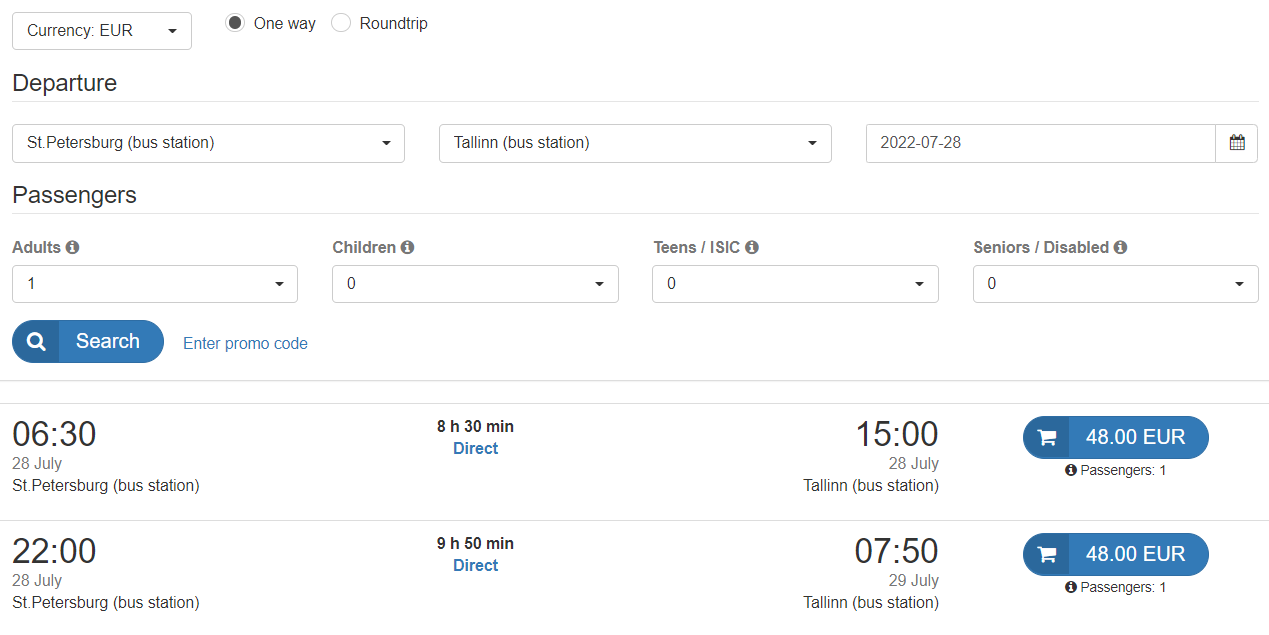Click the Teens / ISIC info icon
The height and width of the screenshot is (635, 1269).
click(752, 247)
